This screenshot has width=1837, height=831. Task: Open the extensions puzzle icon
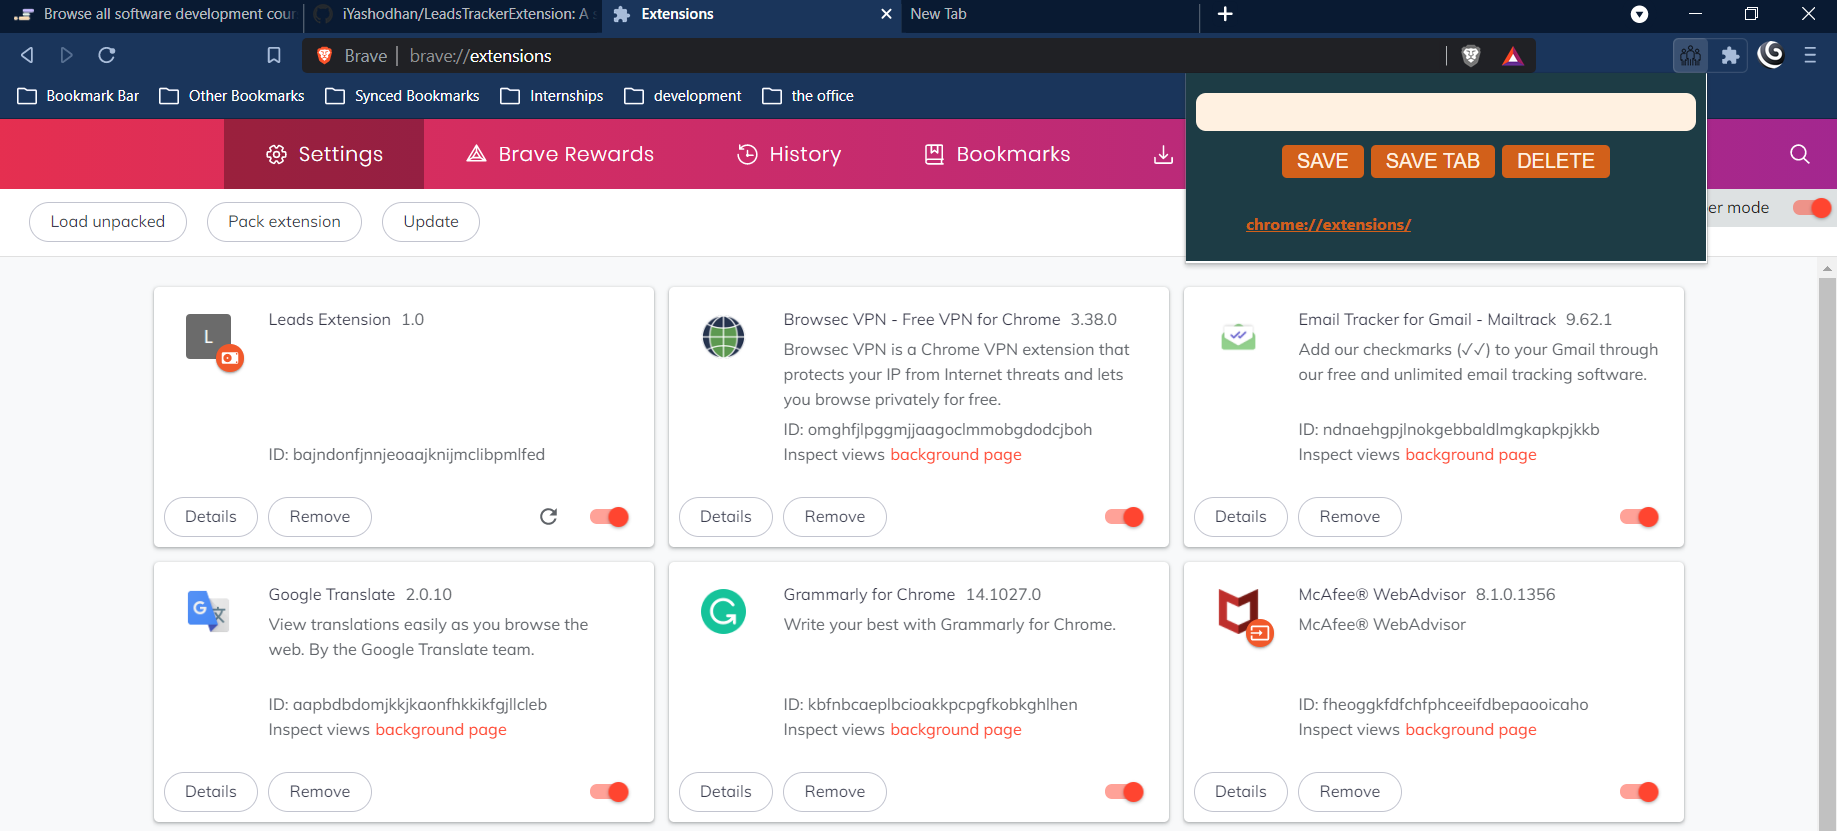click(1730, 56)
